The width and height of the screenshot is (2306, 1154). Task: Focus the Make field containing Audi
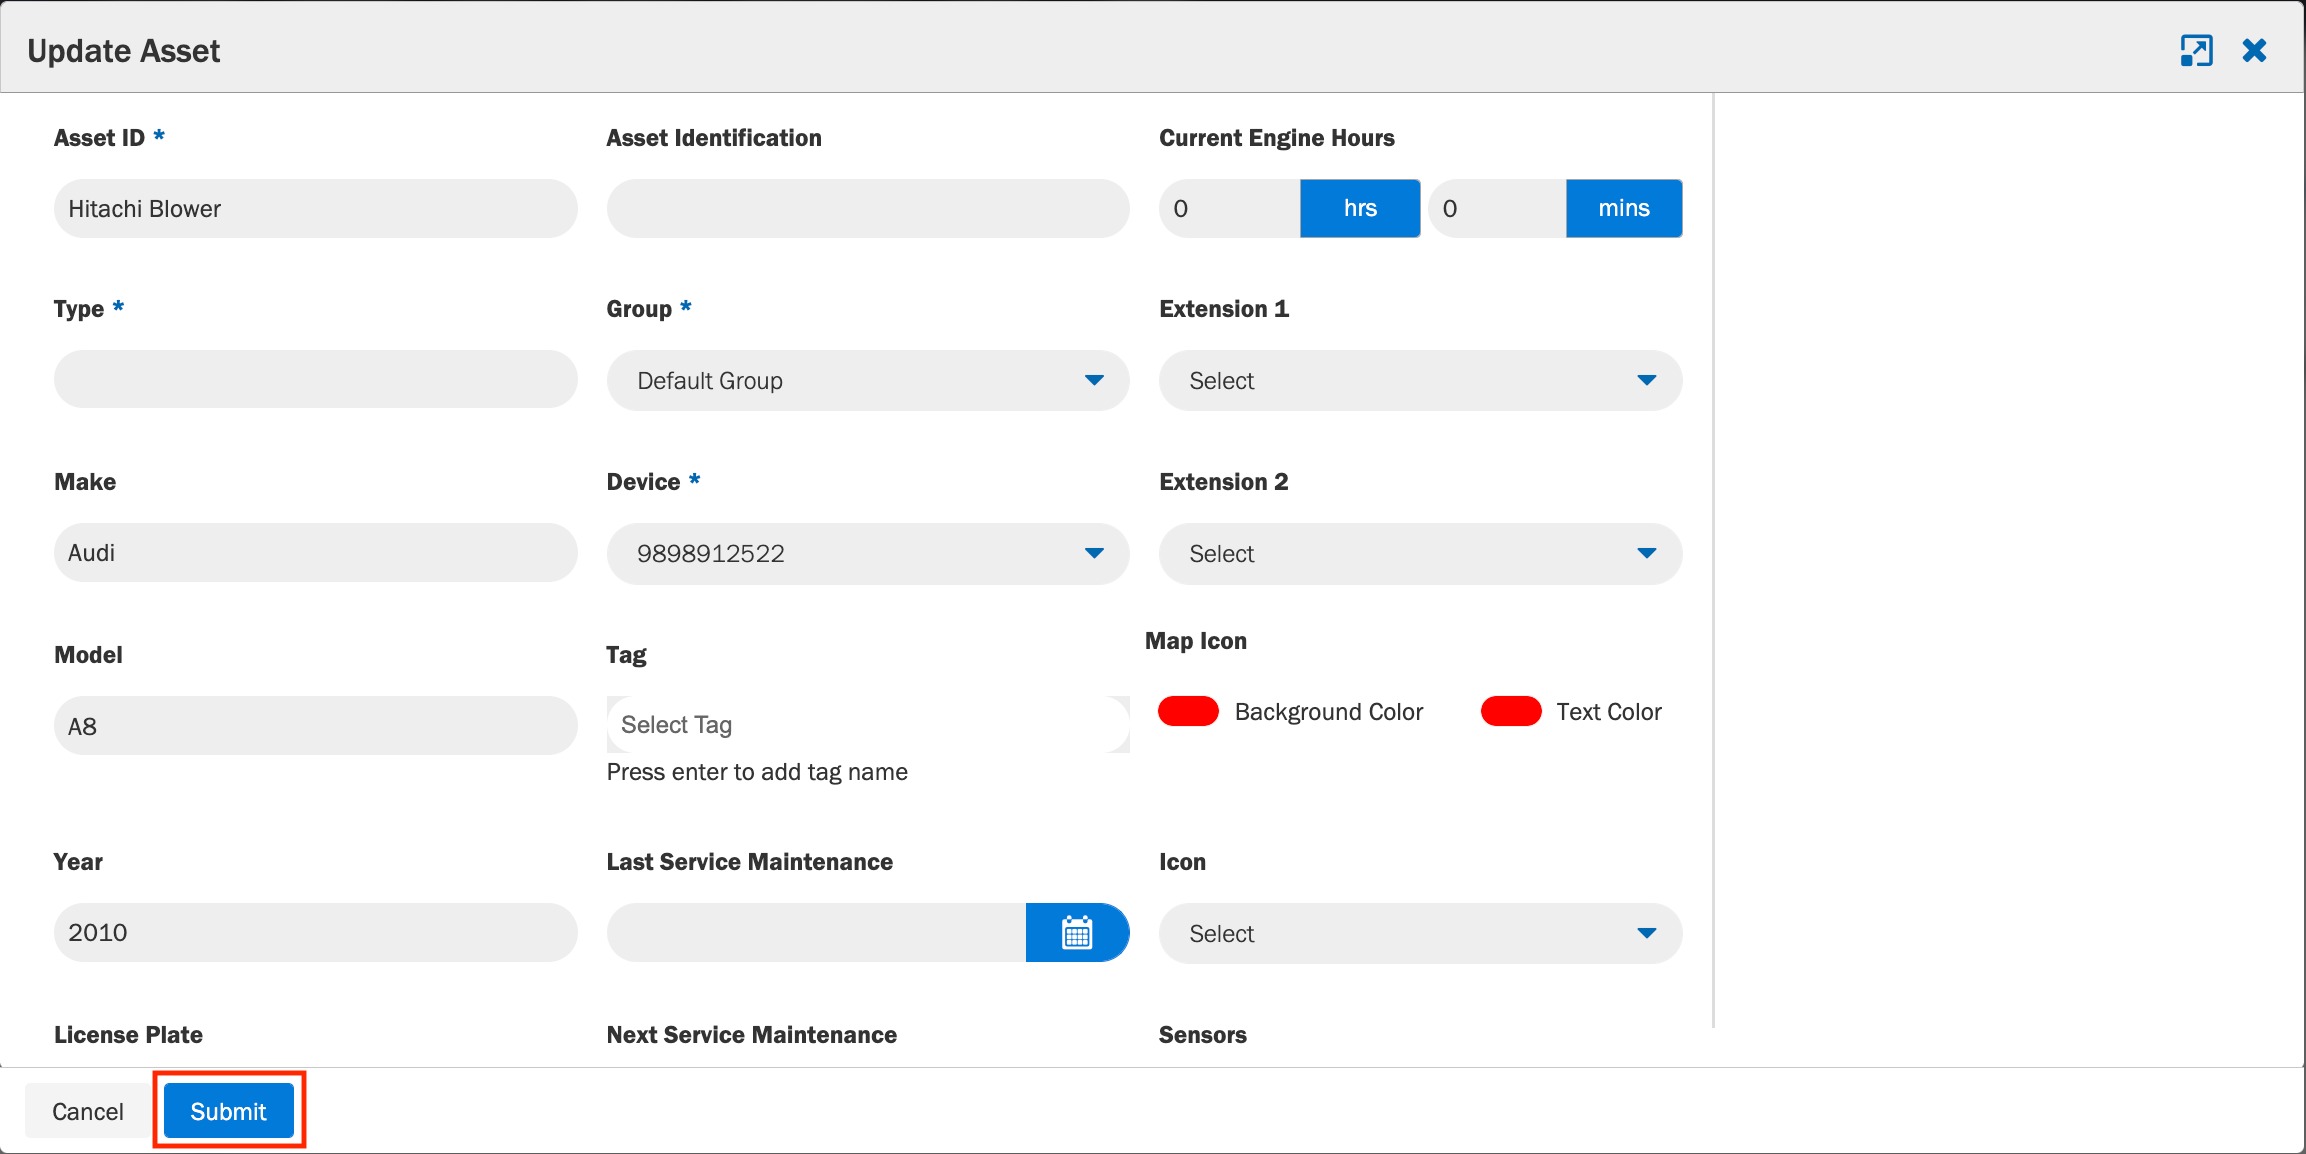(315, 552)
